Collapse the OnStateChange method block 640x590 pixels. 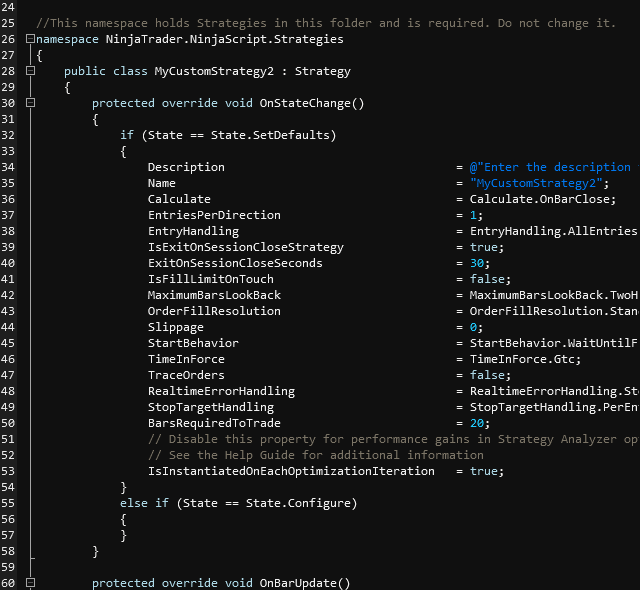pos(30,103)
